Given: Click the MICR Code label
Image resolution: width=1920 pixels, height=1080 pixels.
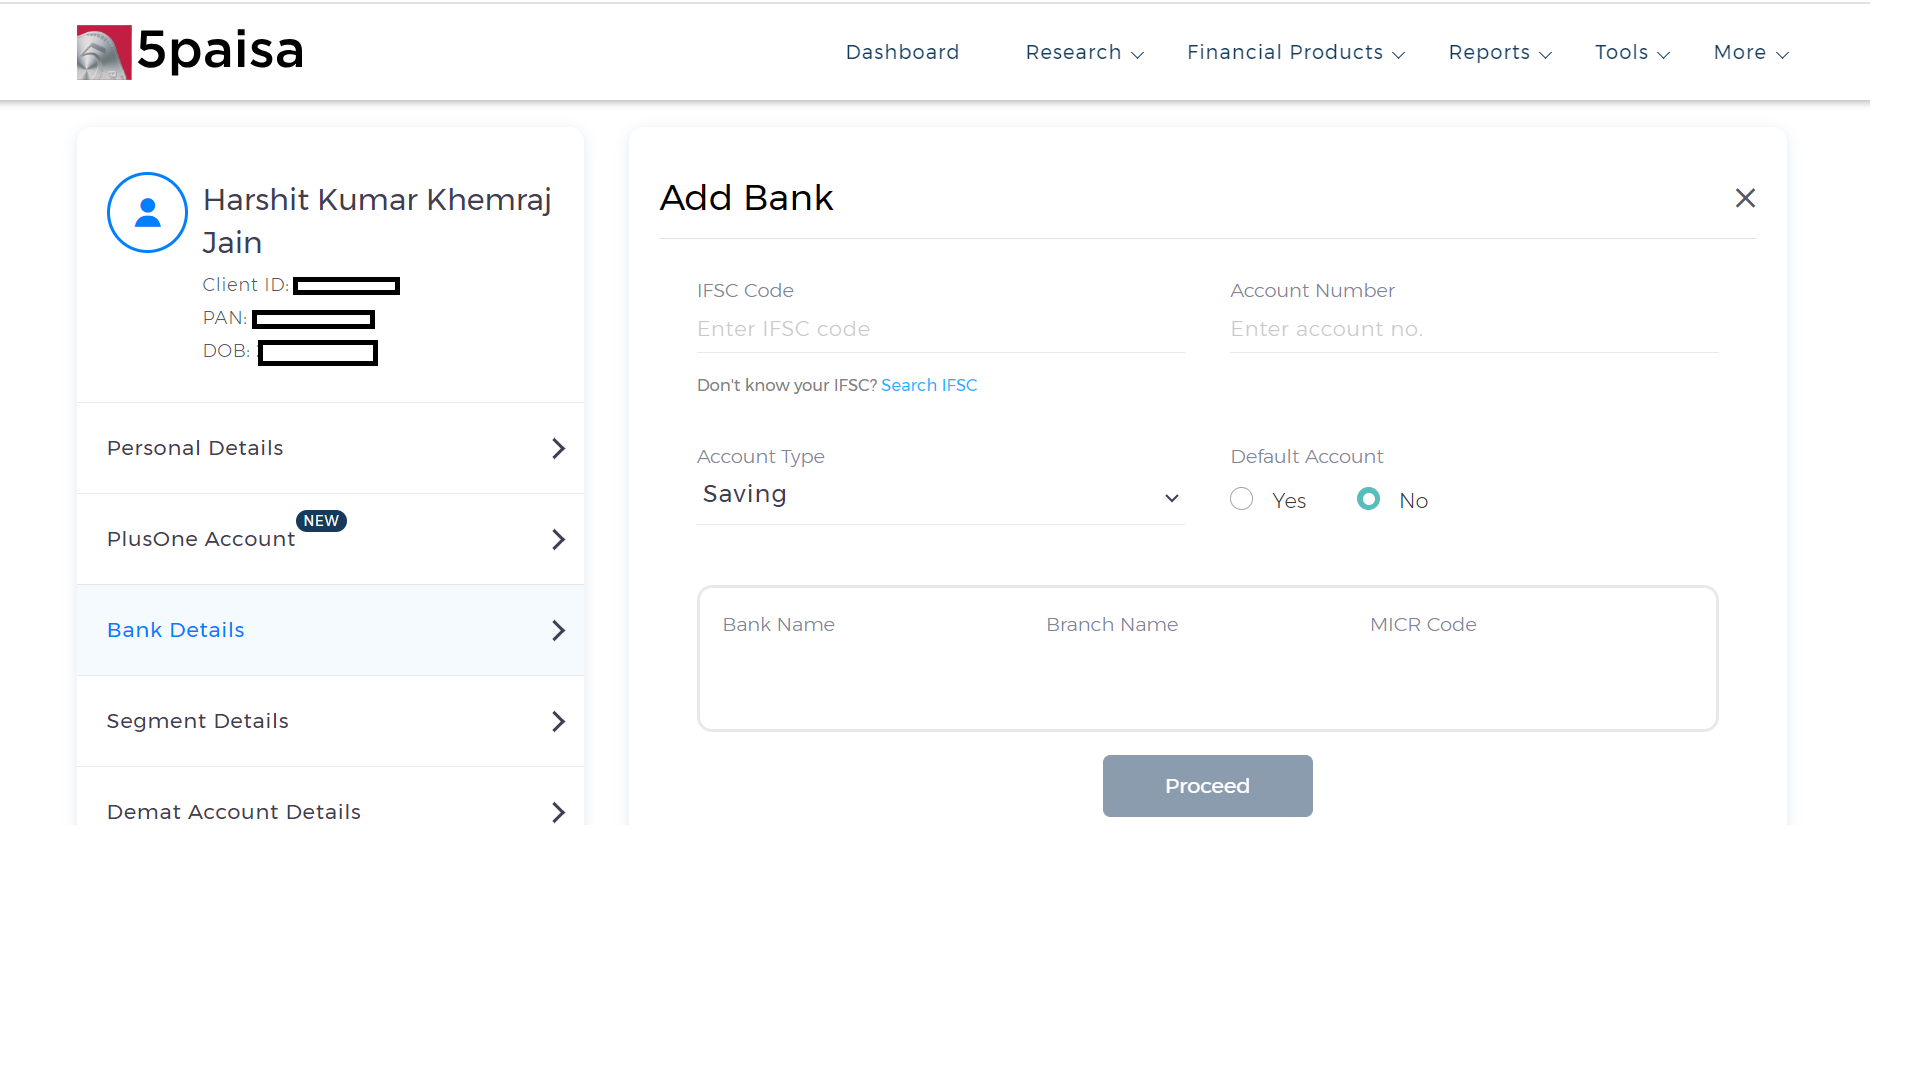Looking at the screenshot, I should (1423, 625).
